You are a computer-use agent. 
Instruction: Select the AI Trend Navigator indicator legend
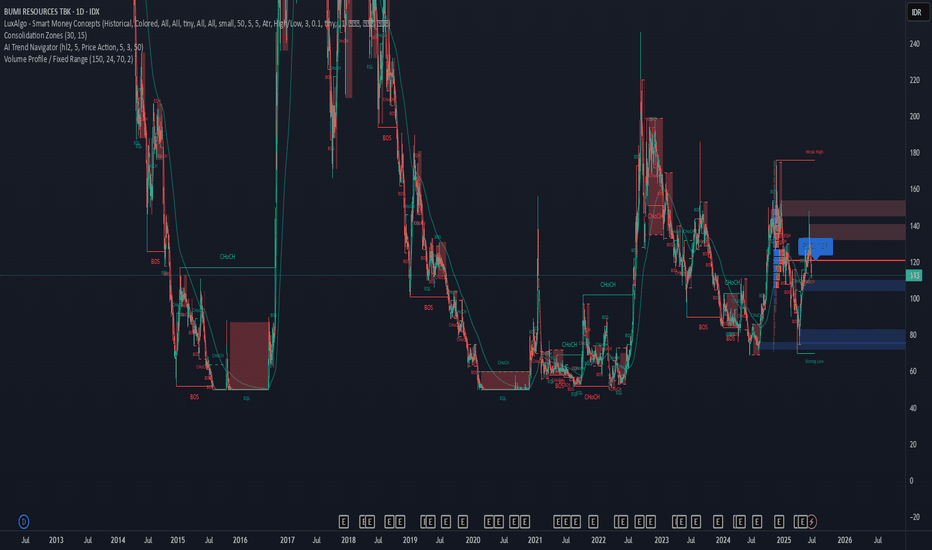[x=74, y=47]
